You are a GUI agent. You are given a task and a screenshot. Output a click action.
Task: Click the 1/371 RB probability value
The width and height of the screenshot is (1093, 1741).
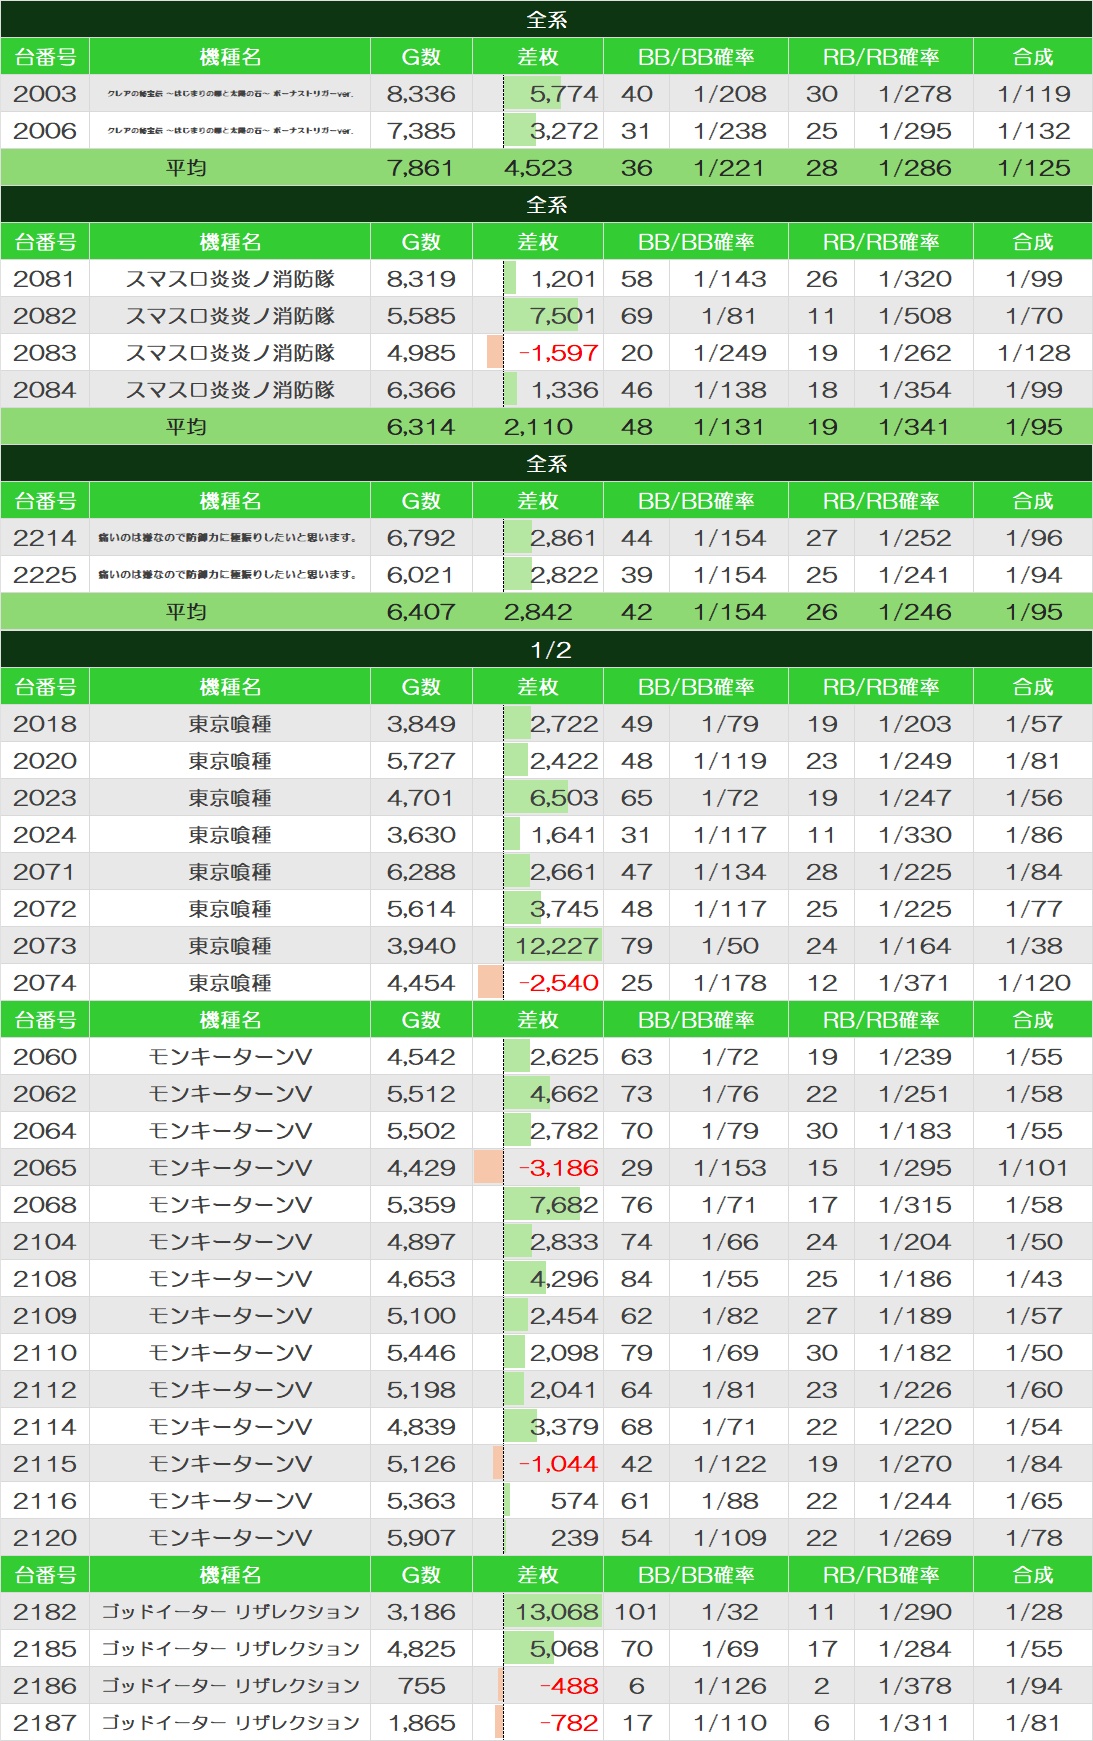[x=915, y=983]
